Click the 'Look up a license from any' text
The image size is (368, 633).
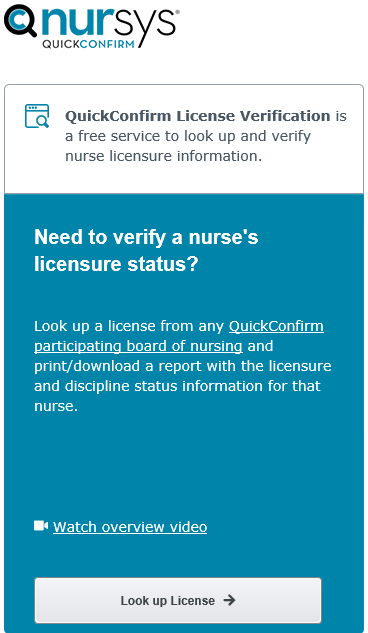129,326
